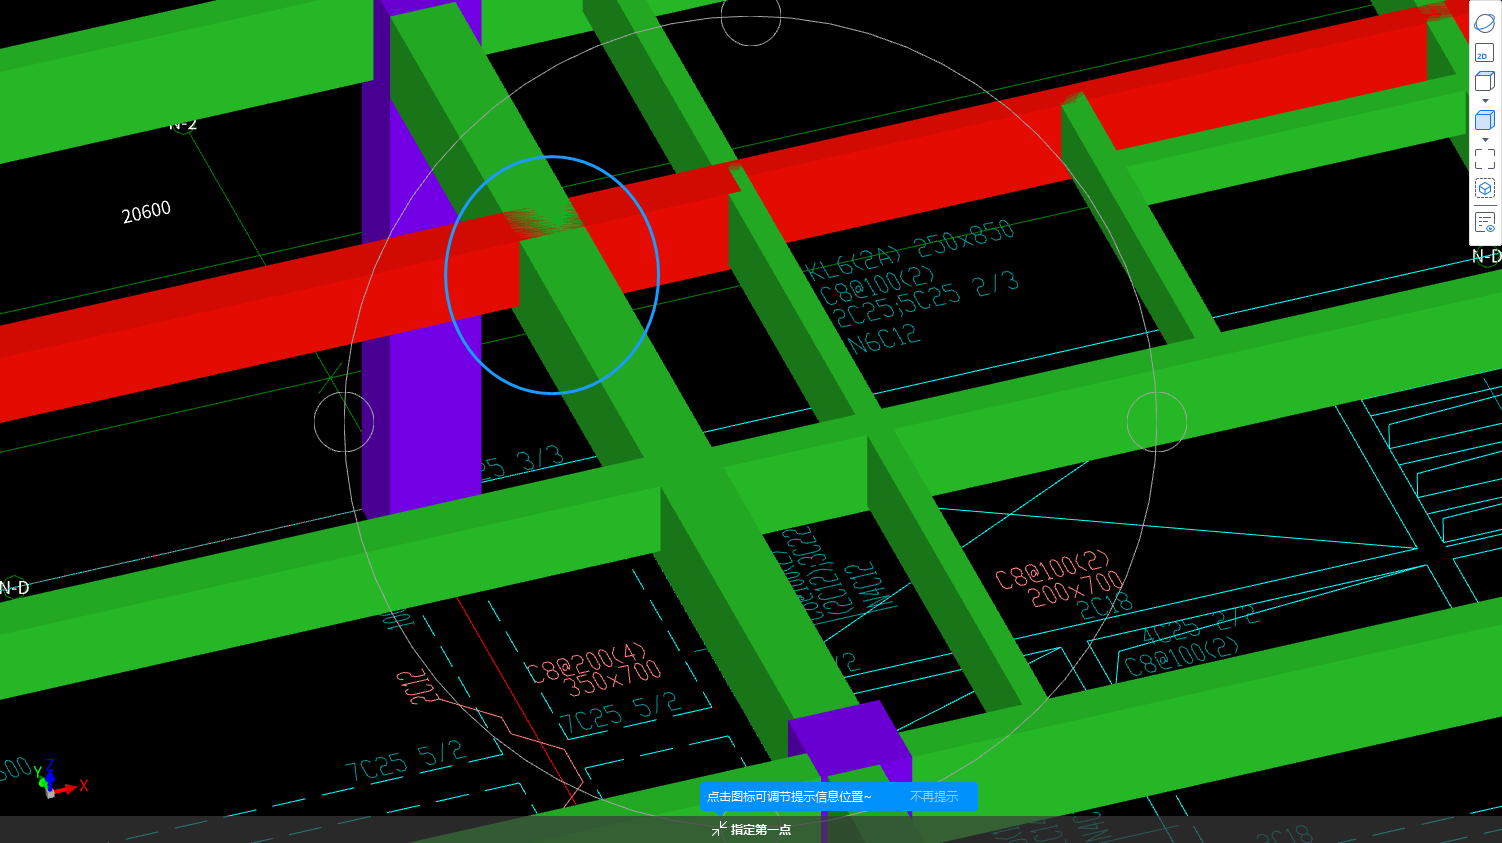
Task: Activate the dynamic orbit view icon
Action: (x=1485, y=22)
